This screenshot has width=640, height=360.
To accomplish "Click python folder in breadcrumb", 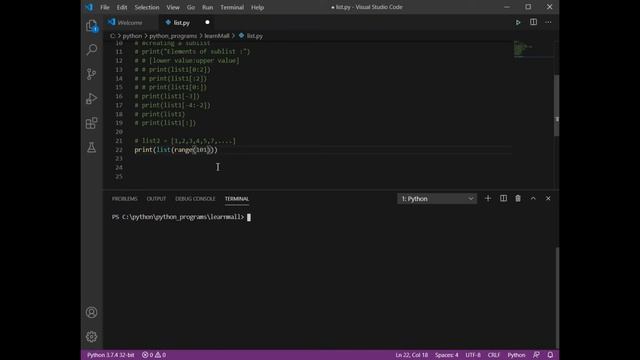I will (x=132, y=36).
